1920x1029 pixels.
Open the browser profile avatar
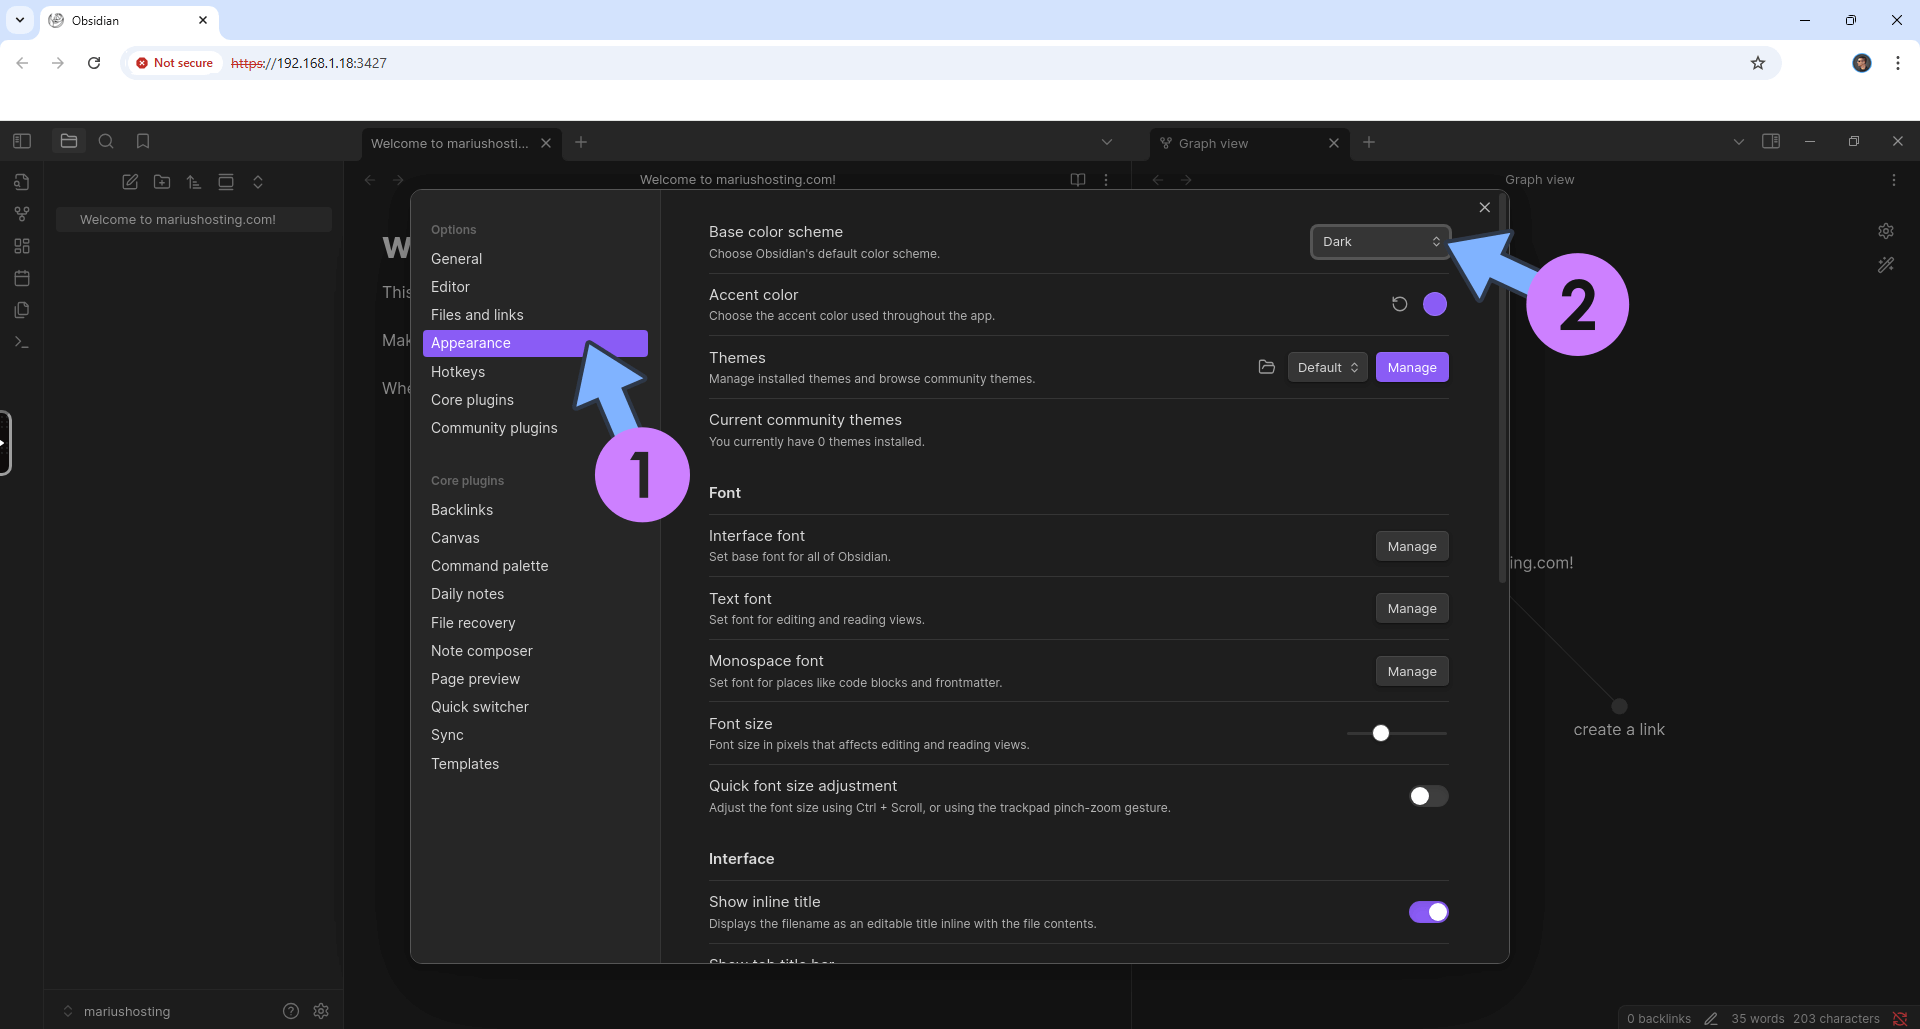1861,63
